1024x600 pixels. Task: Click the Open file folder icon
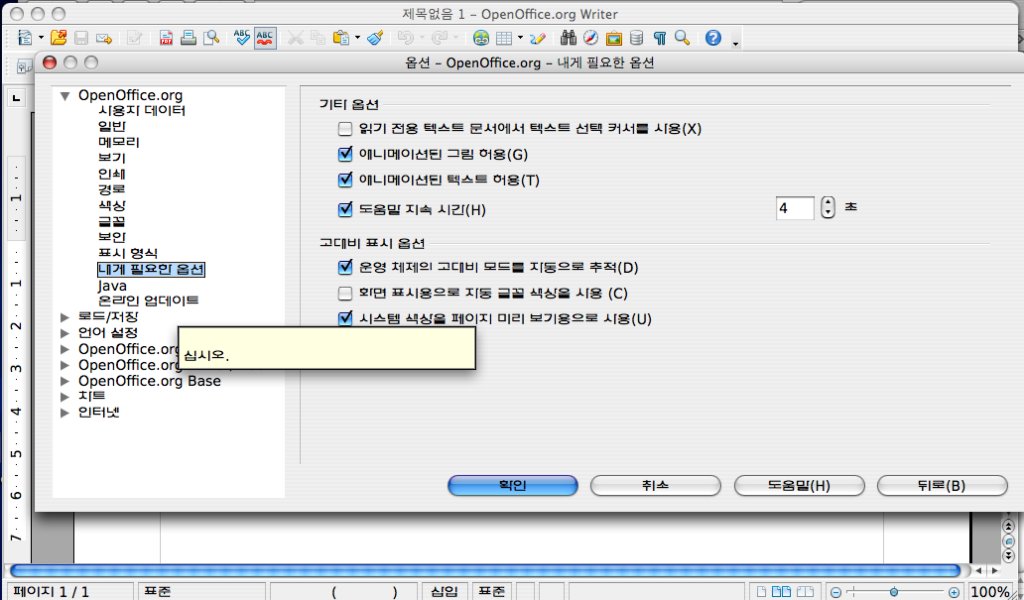[x=59, y=37]
